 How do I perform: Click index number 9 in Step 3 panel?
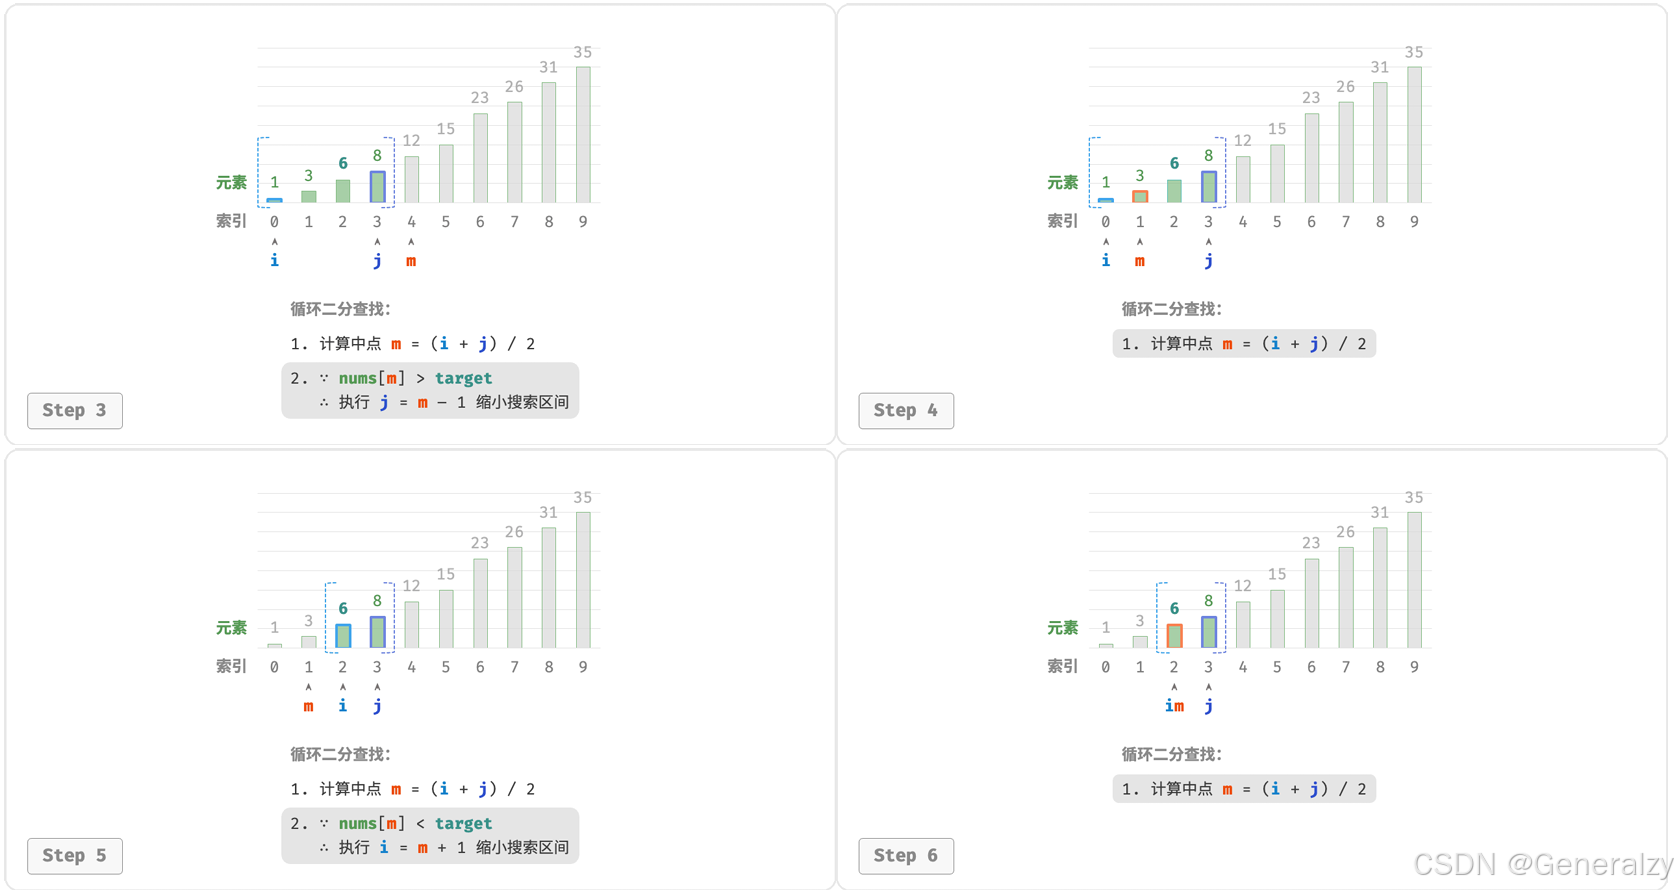click(x=583, y=222)
